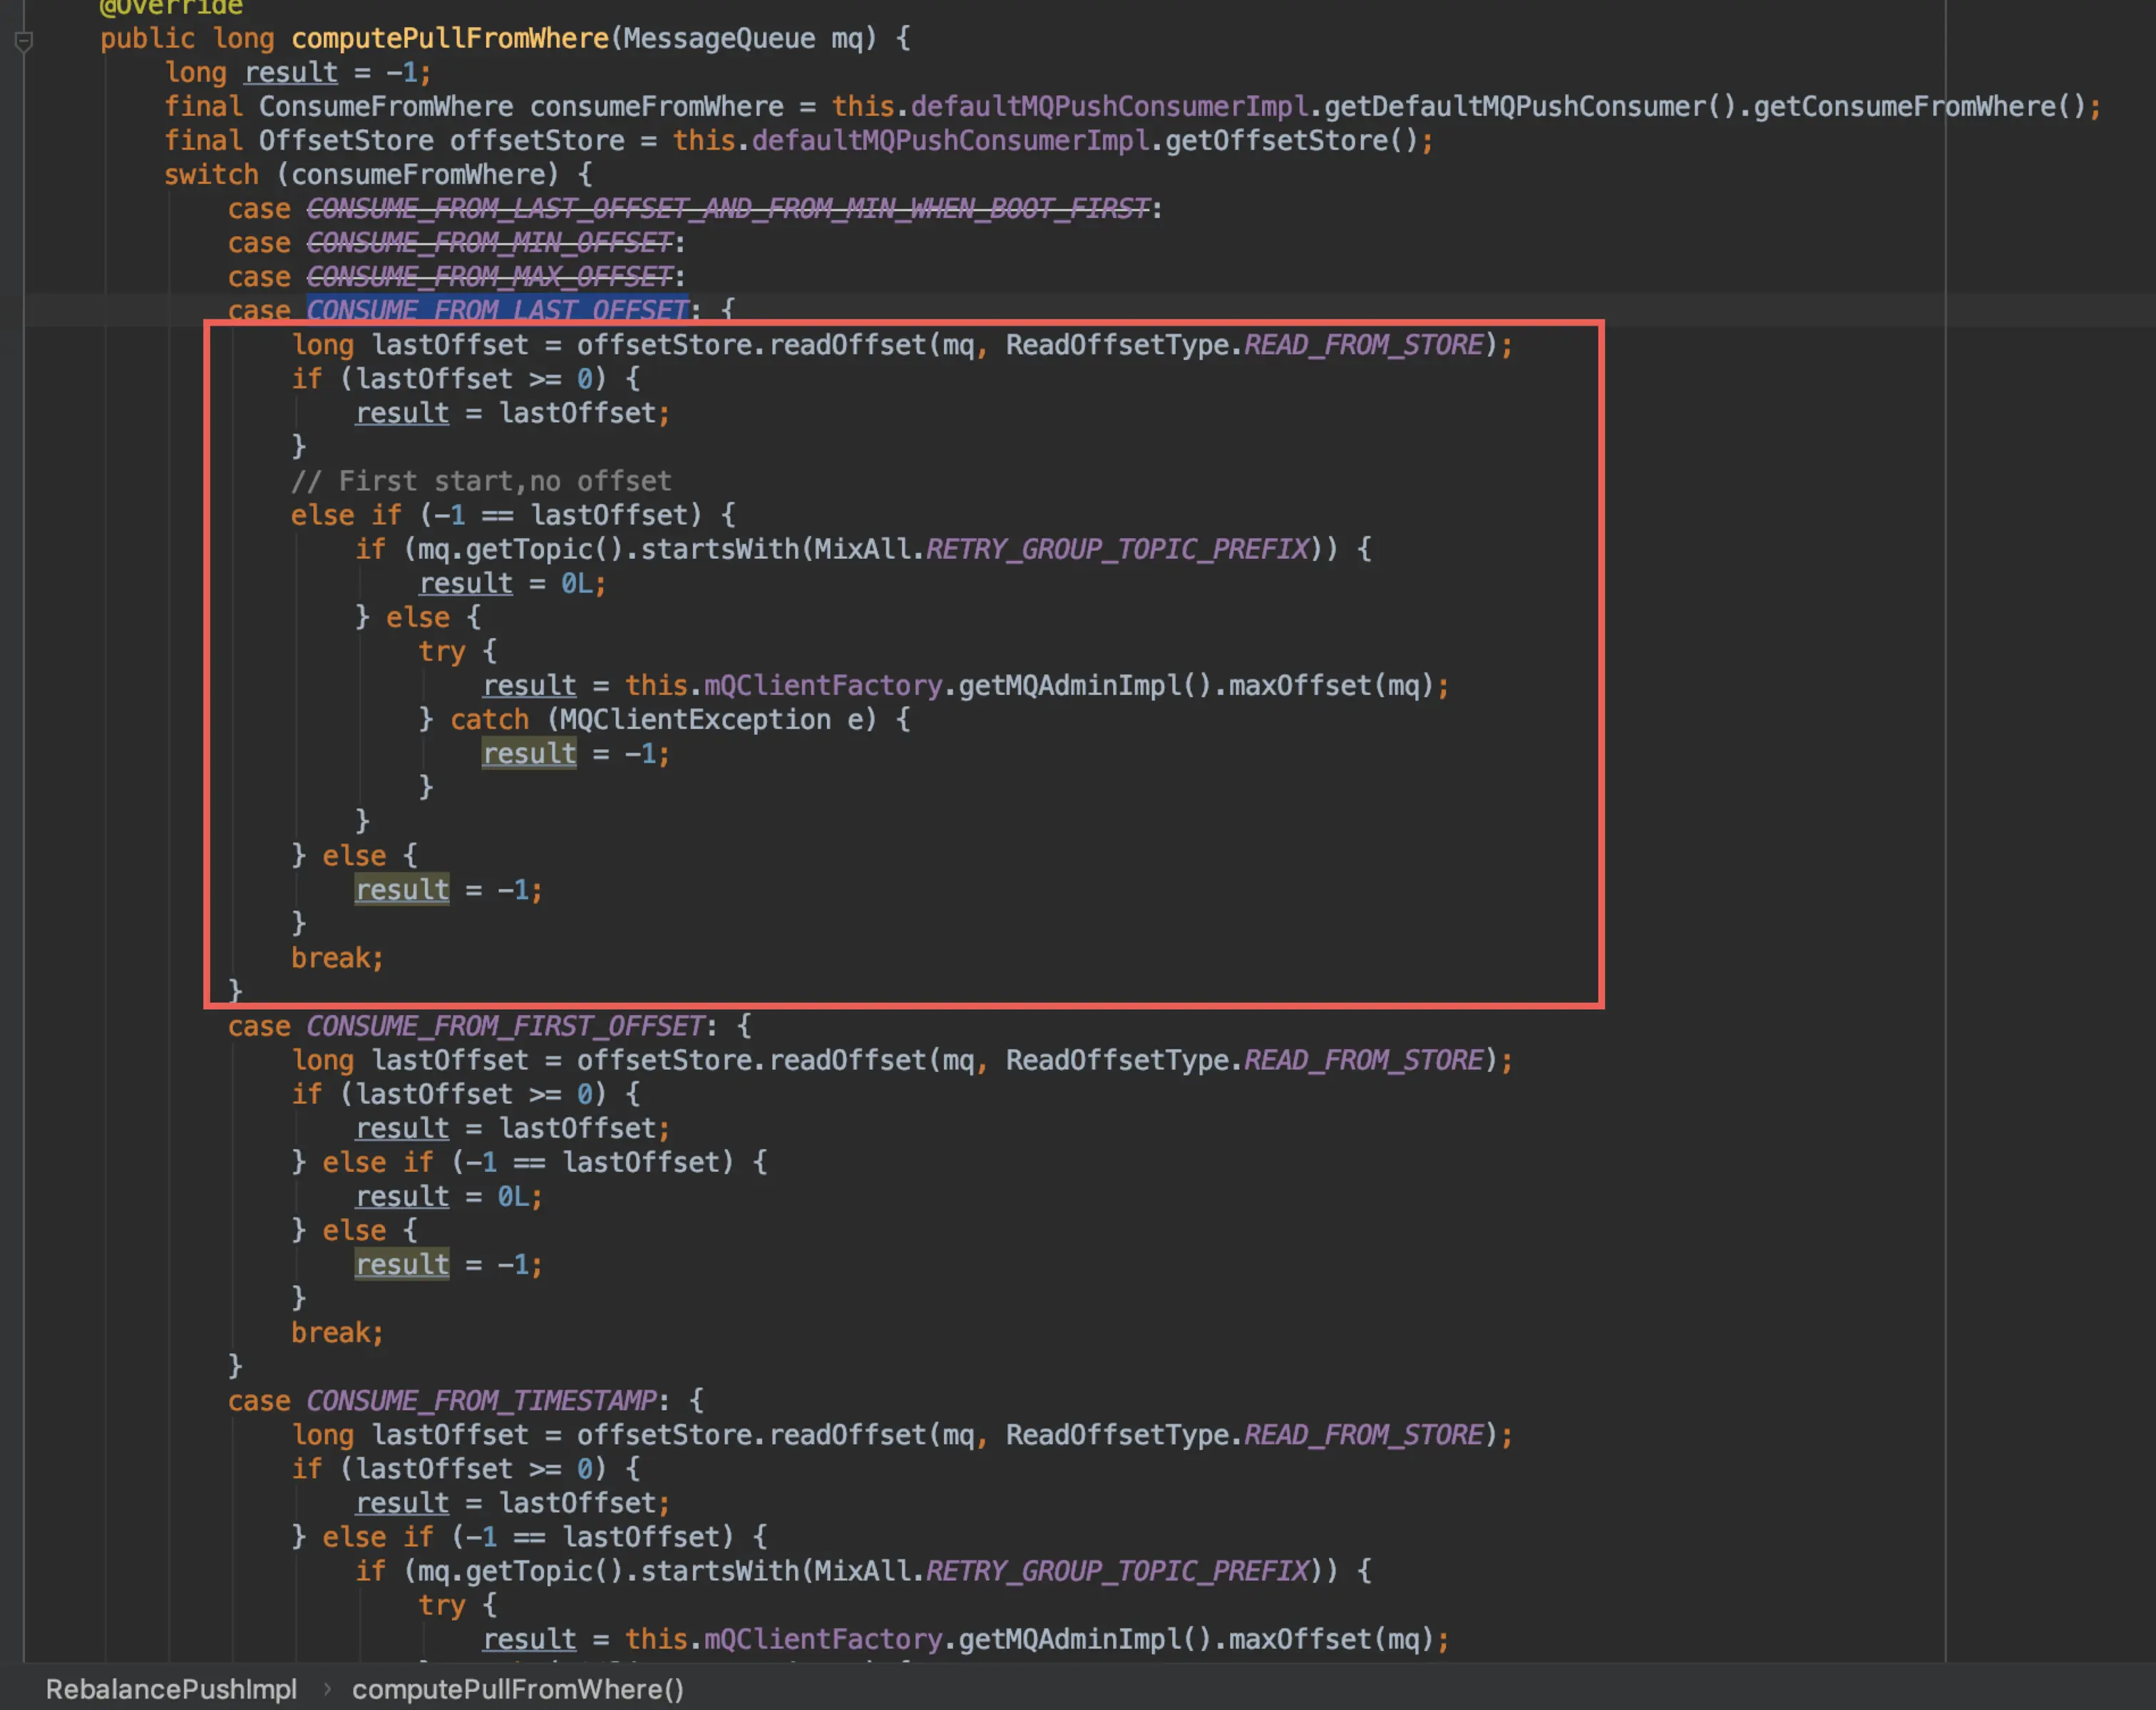The image size is (2156, 1710).
Task: Open RebalancePushImpl breadcrumb in bottom bar
Action: click(x=171, y=1689)
